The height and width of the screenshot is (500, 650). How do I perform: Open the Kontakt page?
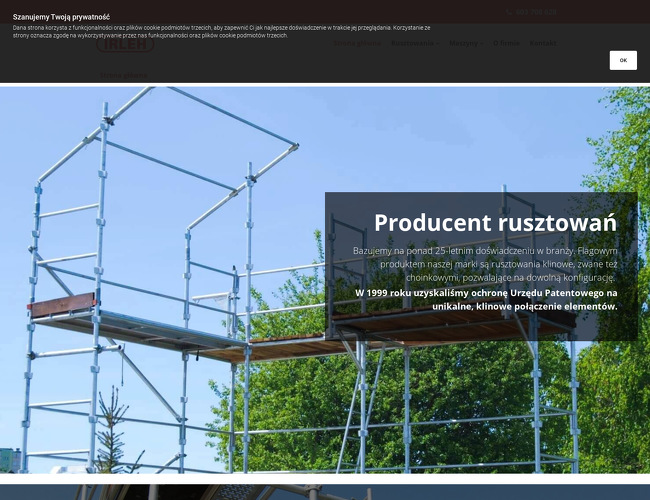click(x=543, y=43)
